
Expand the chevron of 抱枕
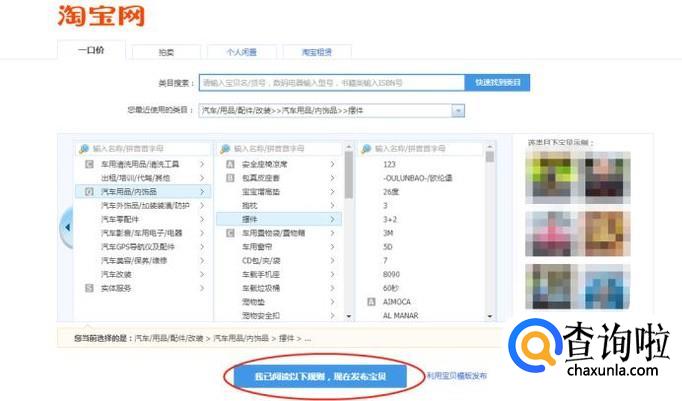[332, 205]
